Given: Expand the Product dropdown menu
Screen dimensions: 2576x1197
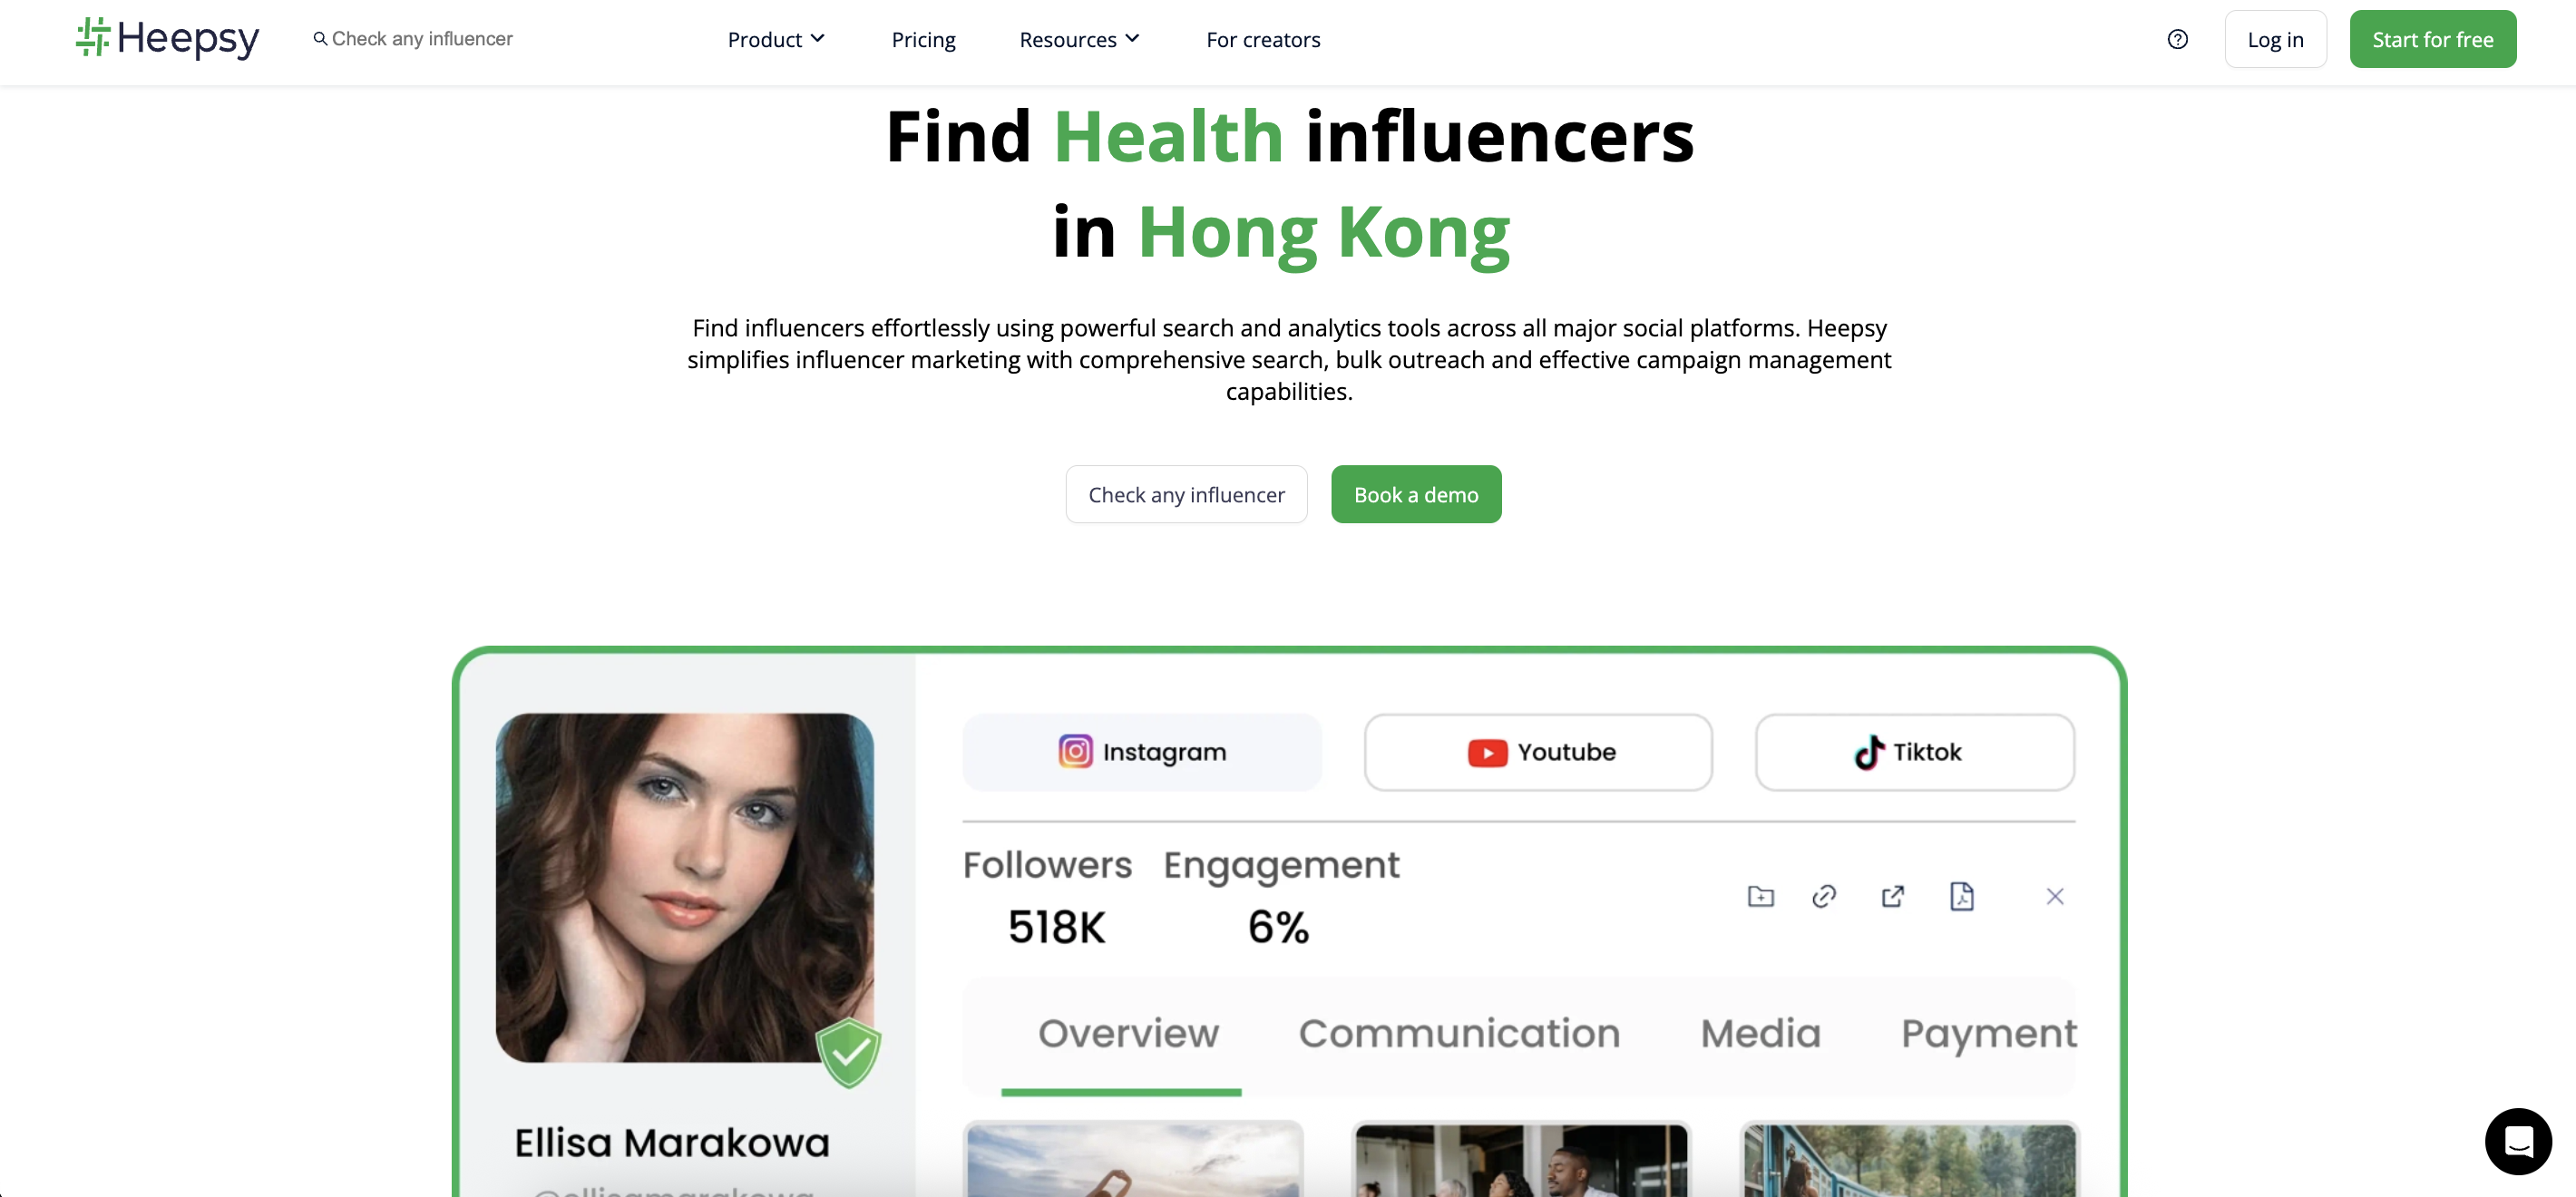Looking at the screenshot, I should coord(776,39).
